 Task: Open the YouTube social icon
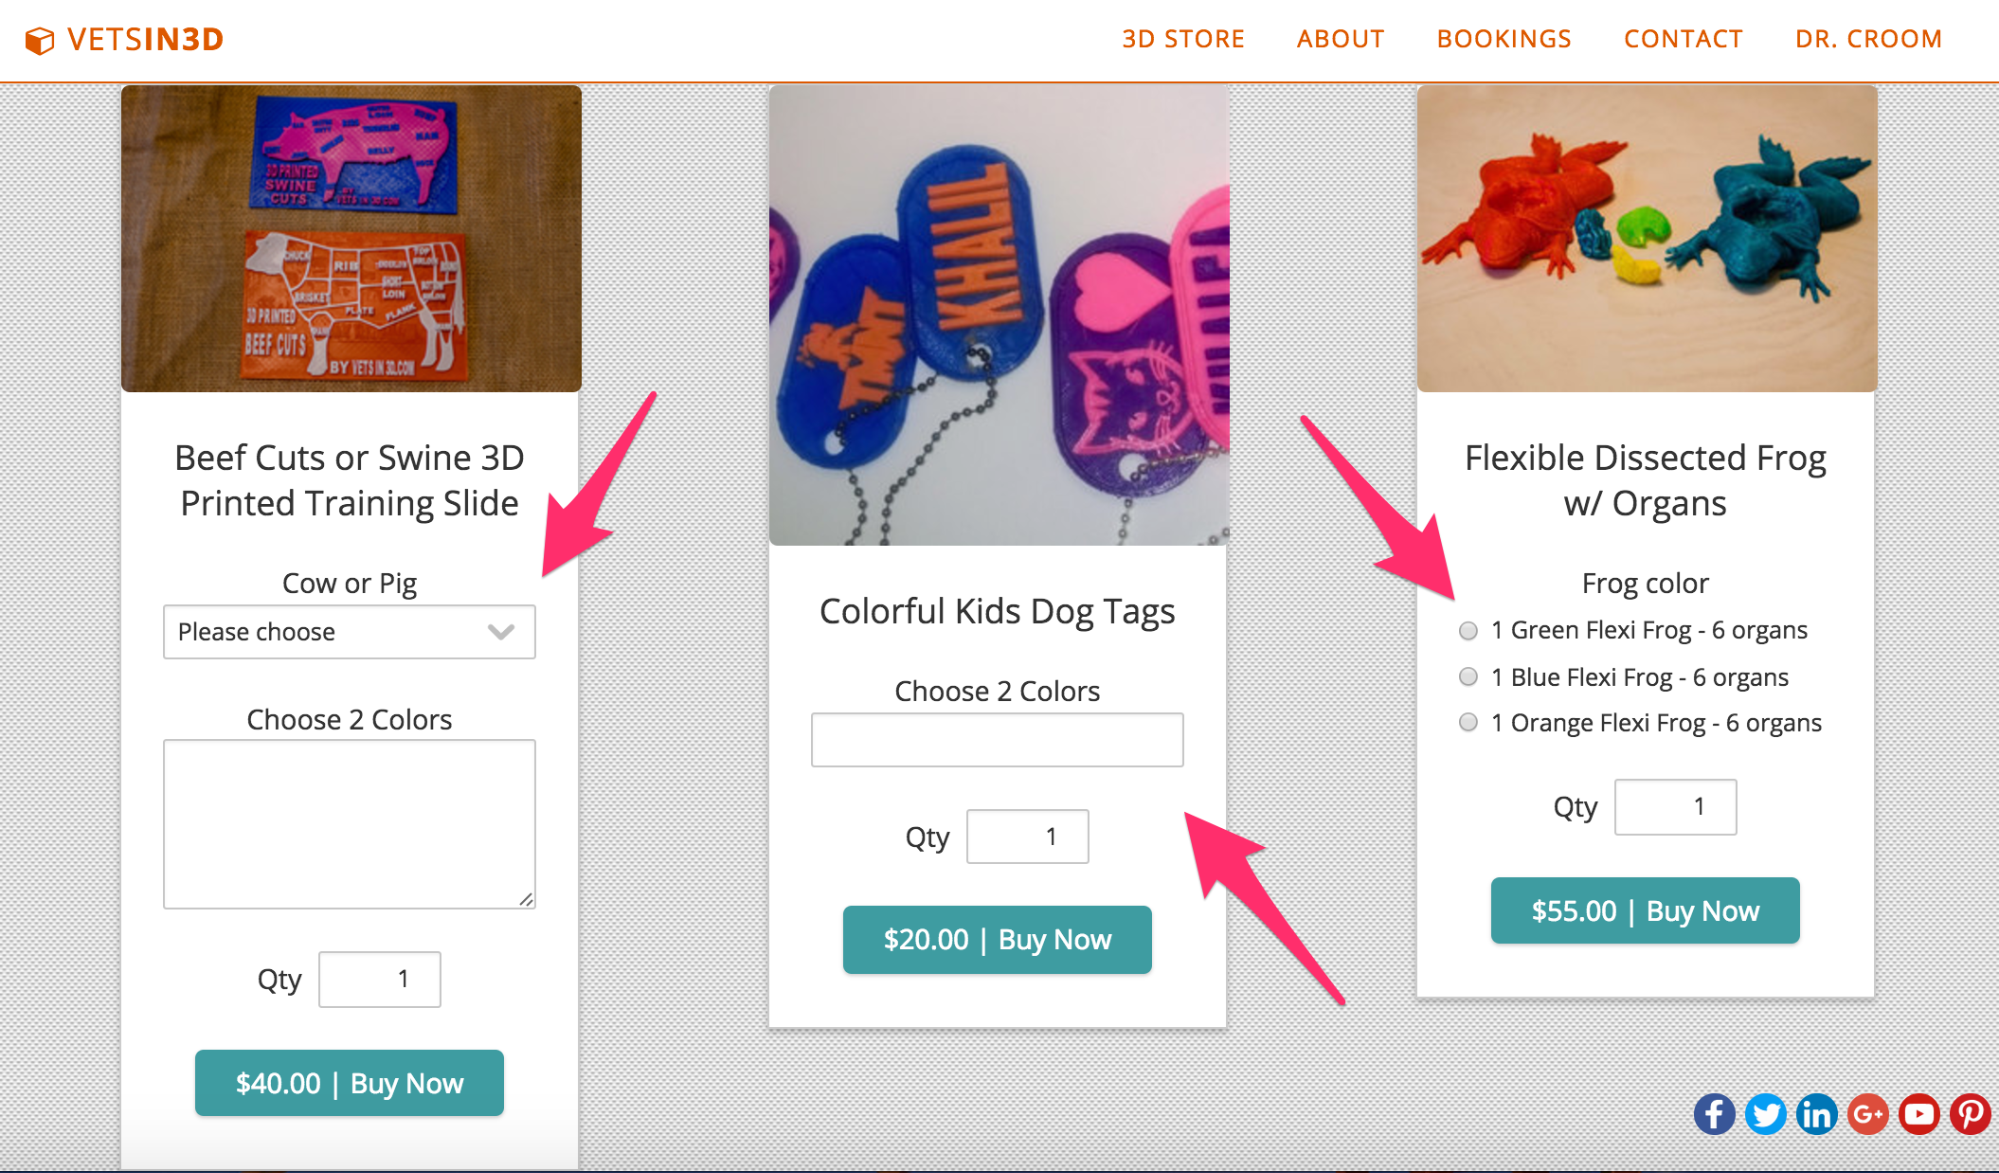click(x=1919, y=1114)
